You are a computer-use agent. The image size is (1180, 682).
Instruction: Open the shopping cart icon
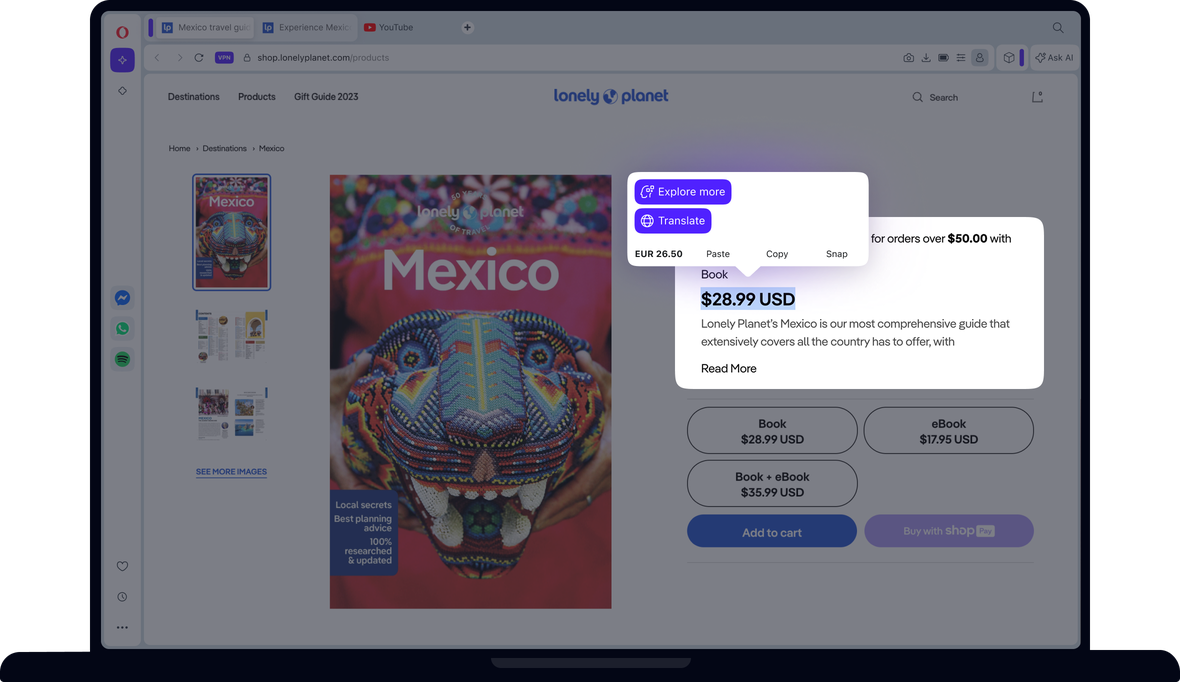tap(1037, 97)
